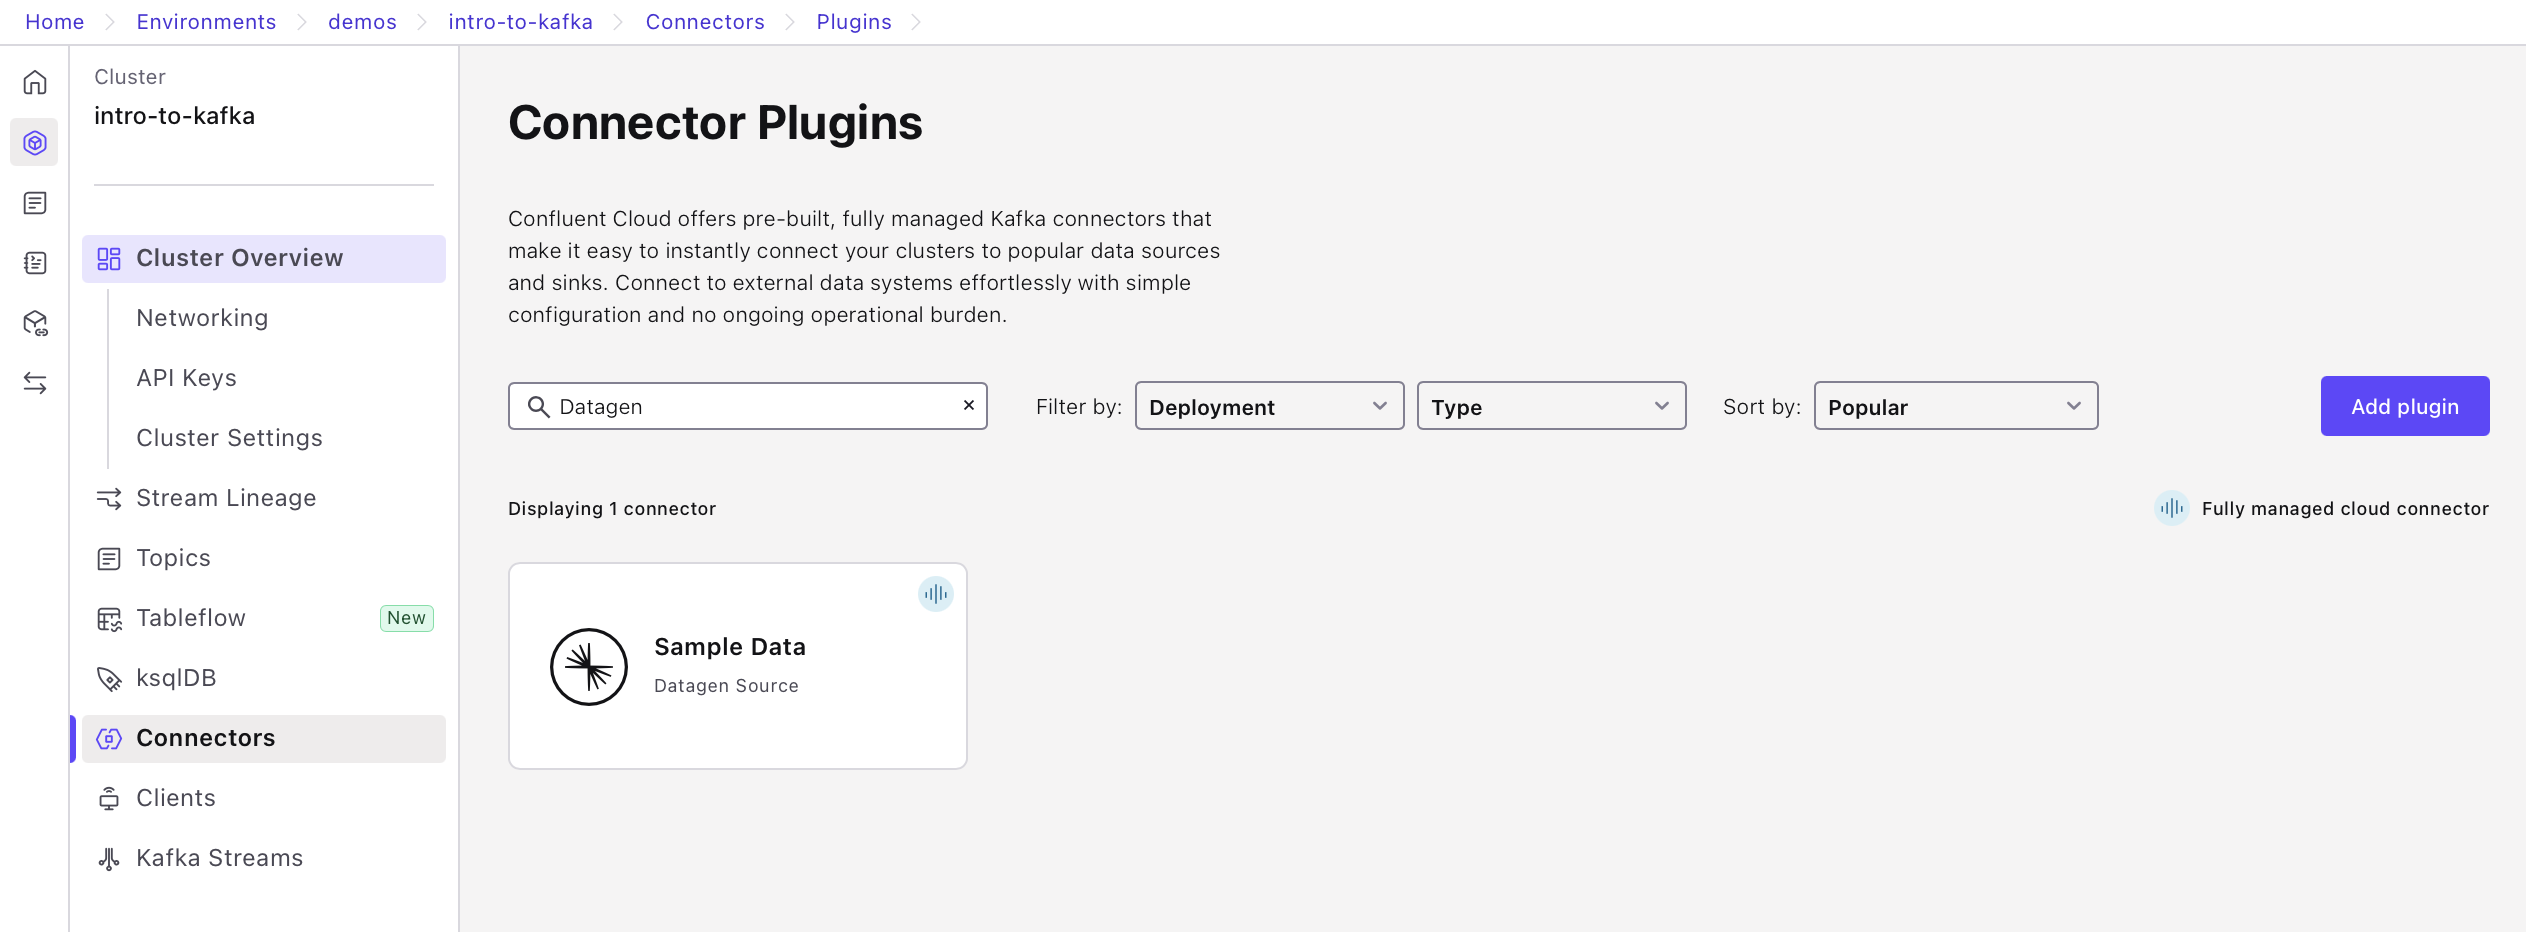
Task: Click the Clients icon in sidebar
Action: 109,799
